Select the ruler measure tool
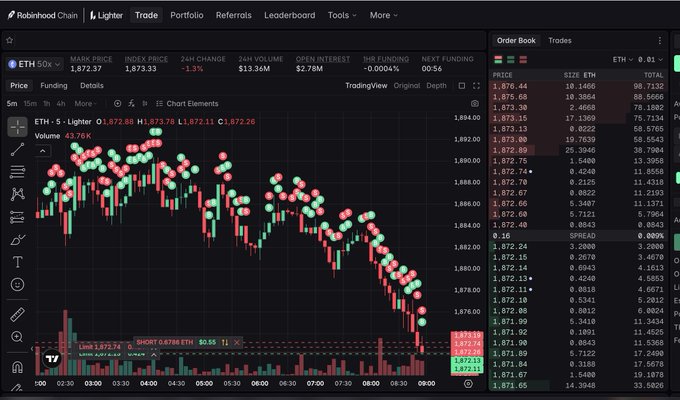This screenshot has height=400, width=680. [17, 314]
